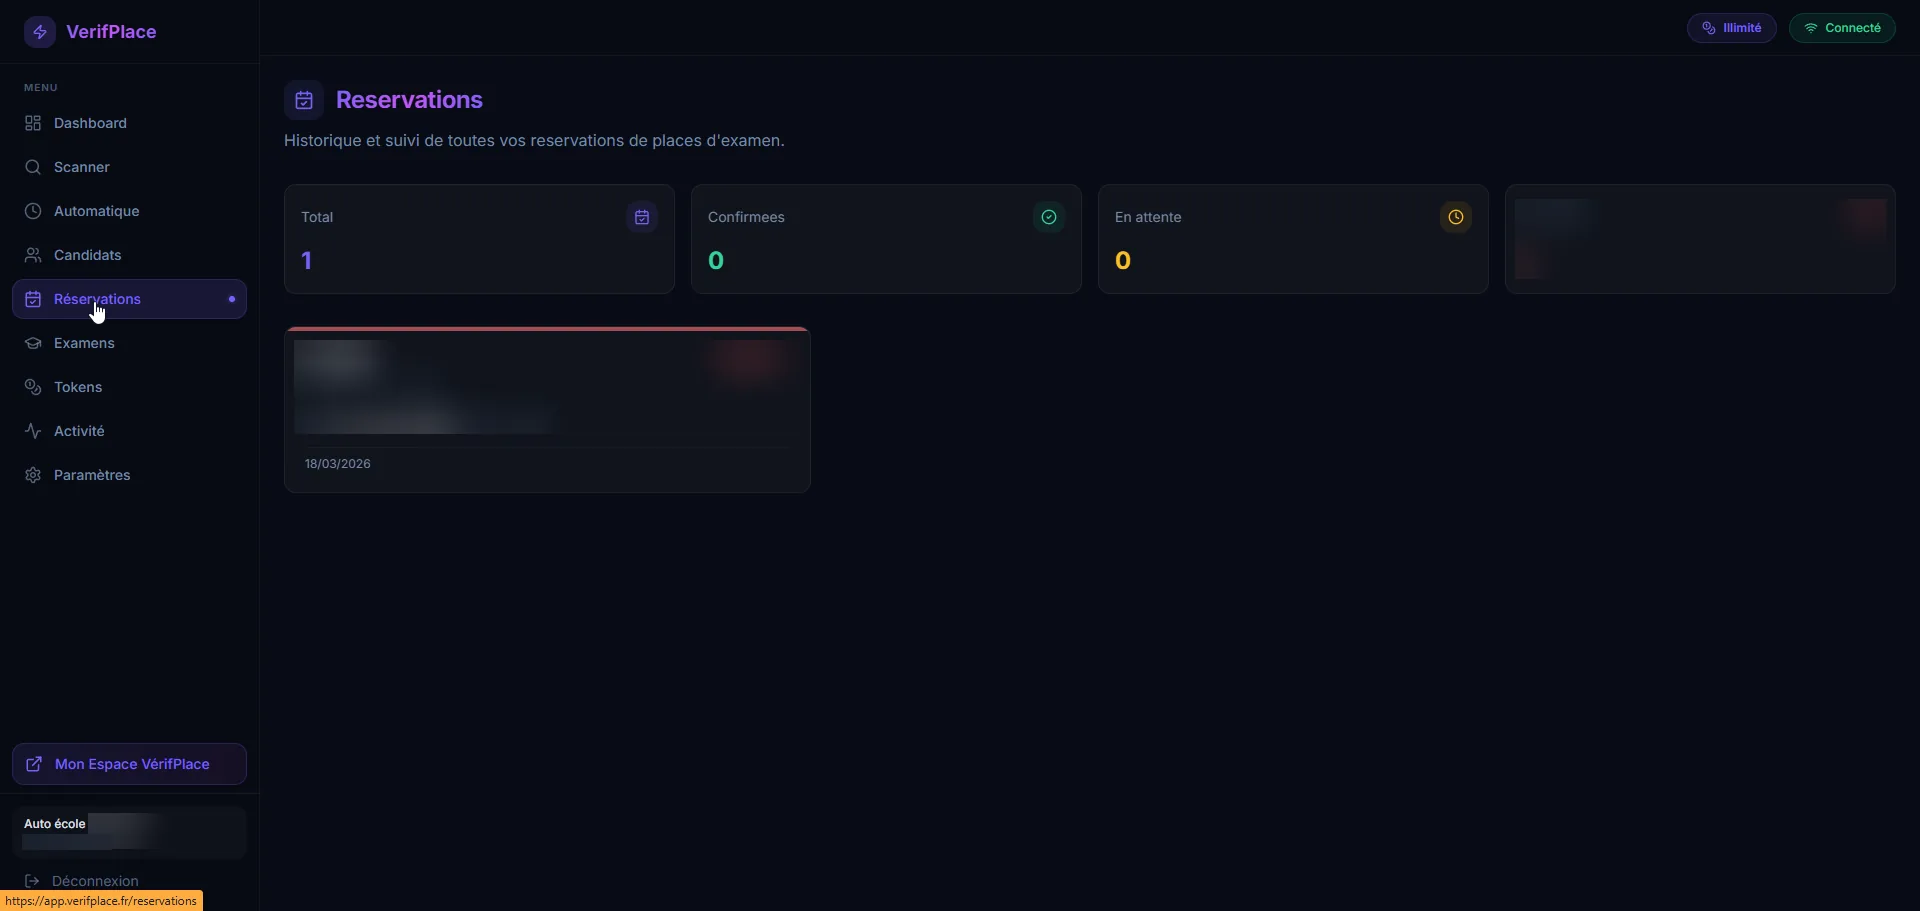The width and height of the screenshot is (1920, 911).
Task: Click the Tokens coins icon
Action: pos(33,387)
